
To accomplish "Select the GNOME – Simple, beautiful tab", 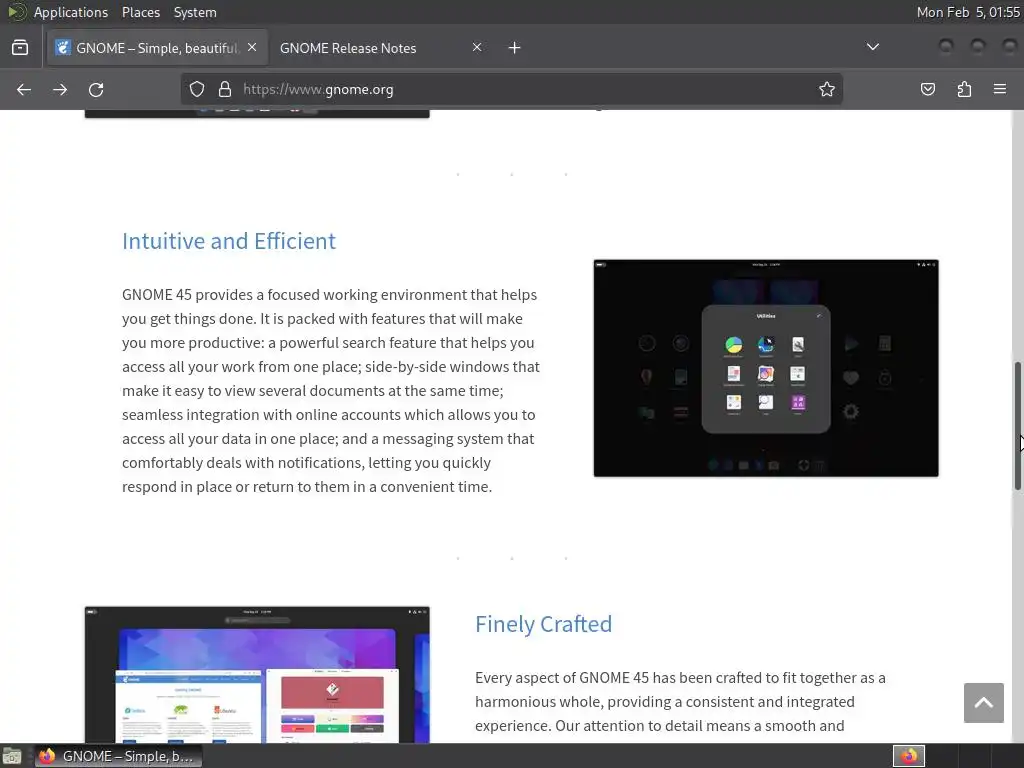I will [x=157, y=48].
